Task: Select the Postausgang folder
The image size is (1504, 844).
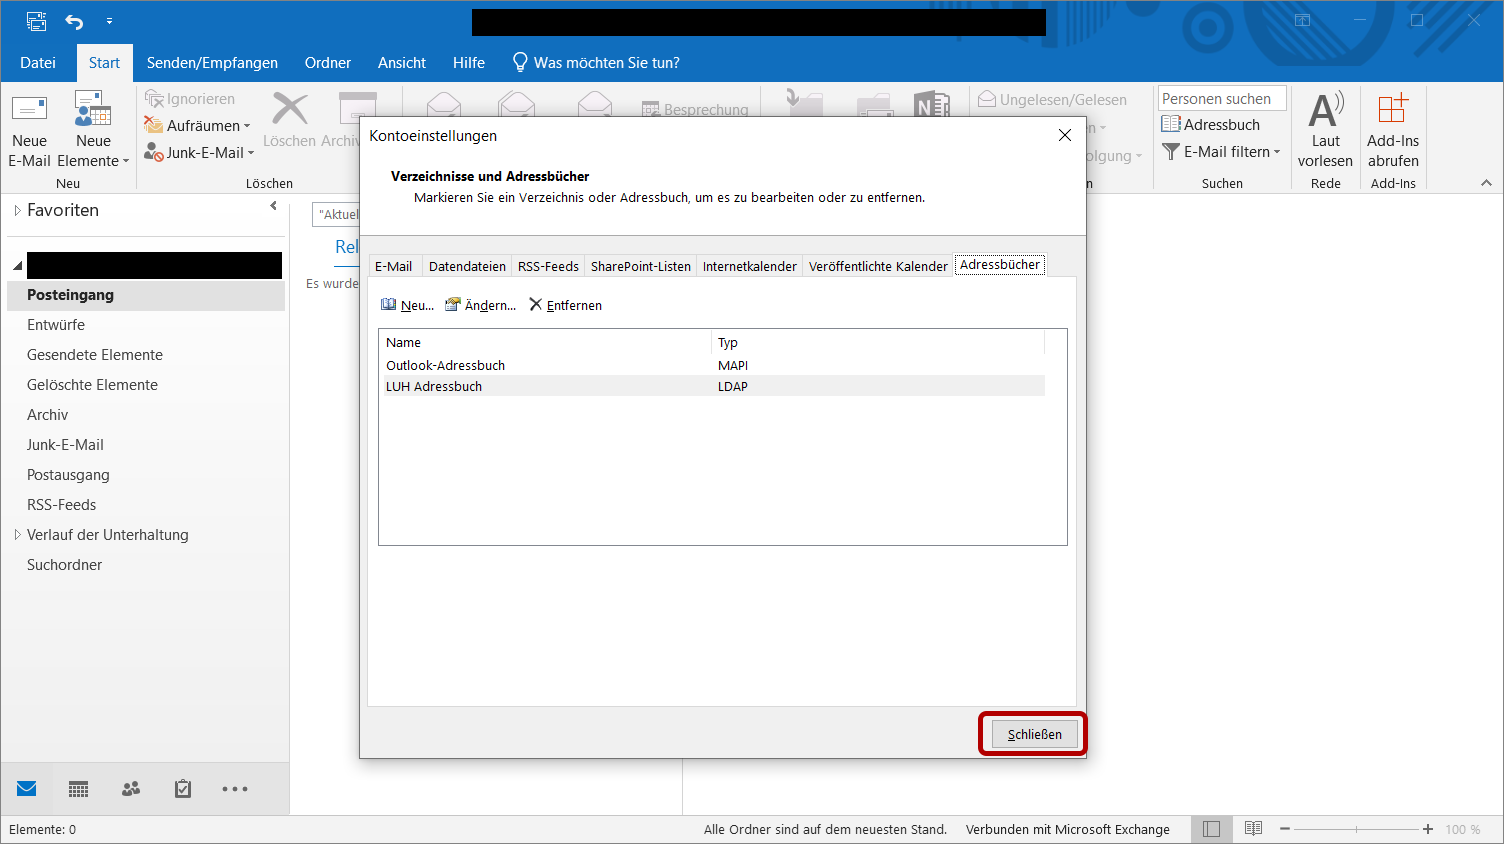Action: [146, 475]
